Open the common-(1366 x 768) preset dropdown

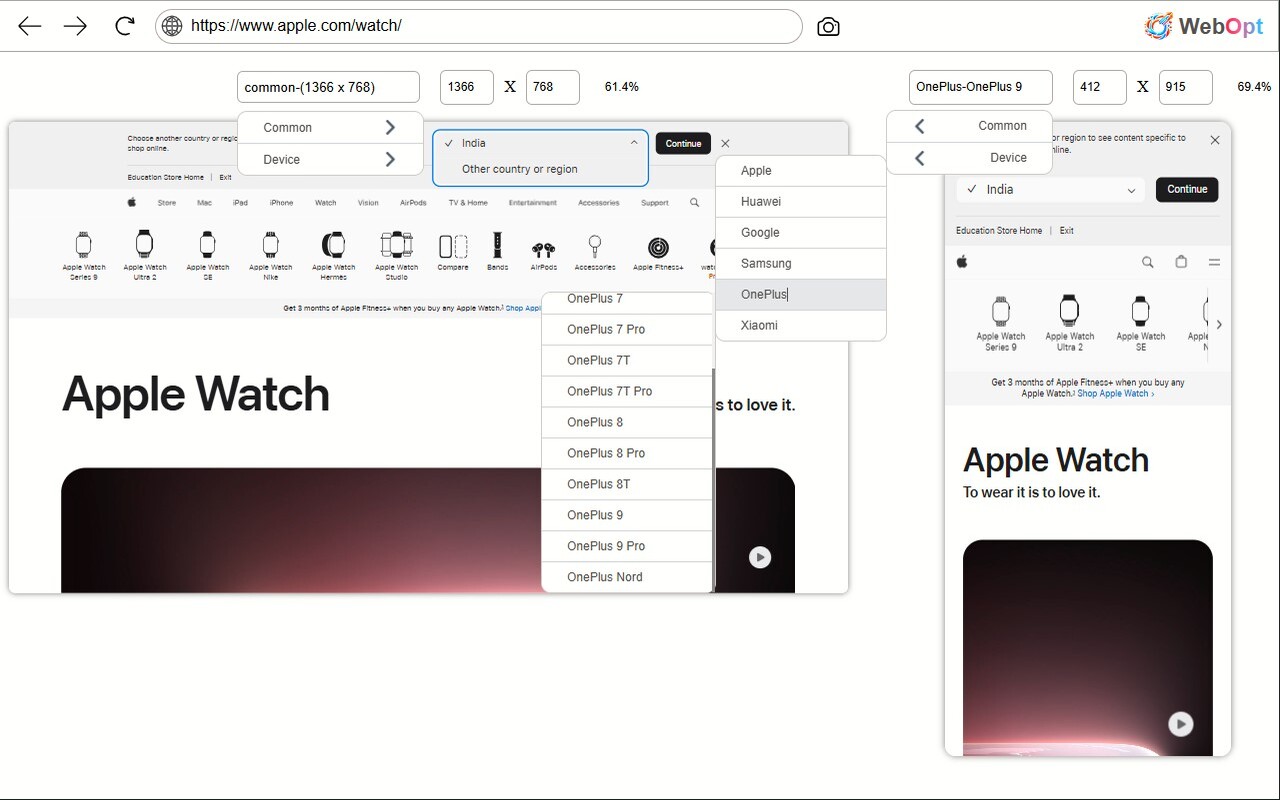coord(328,87)
